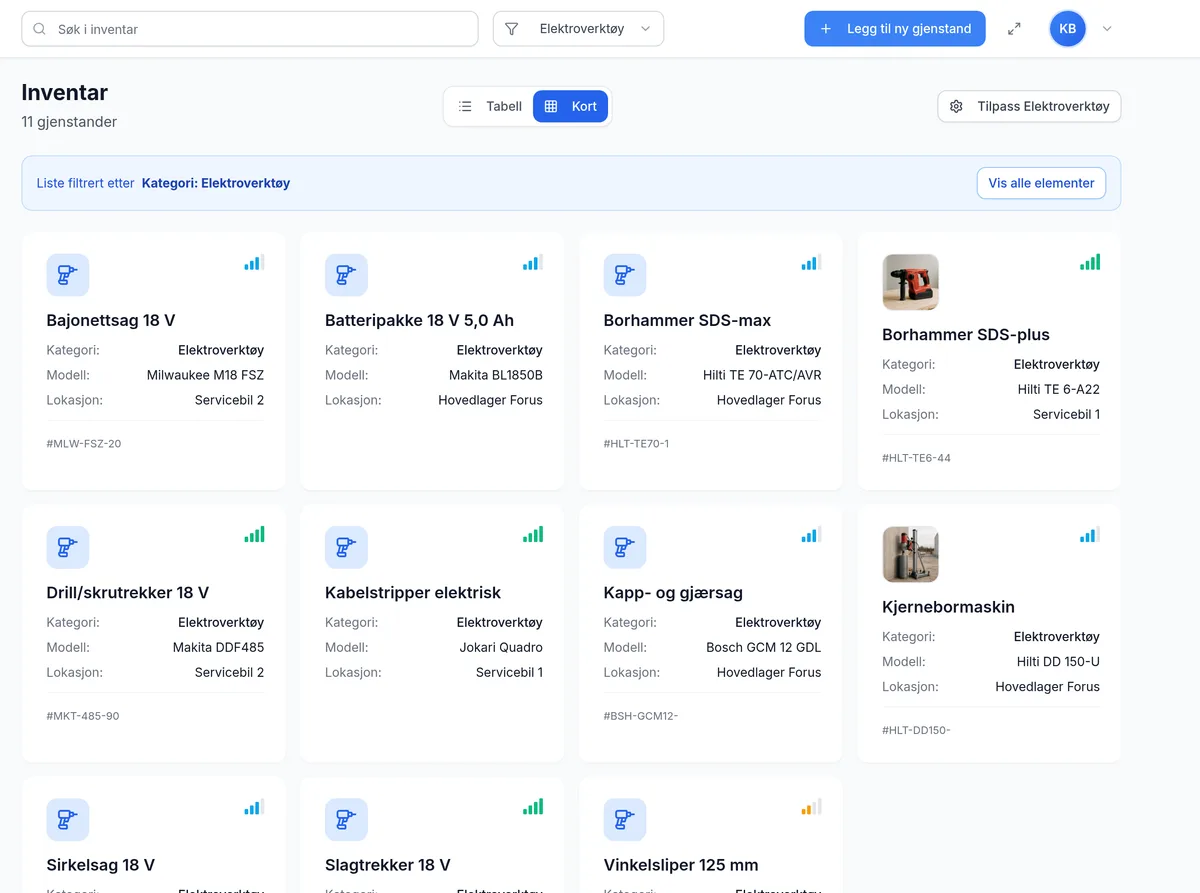Click the tool icon on Slagtrekker 18 V card
This screenshot has width=1200, height=893.
pos(346,819)
